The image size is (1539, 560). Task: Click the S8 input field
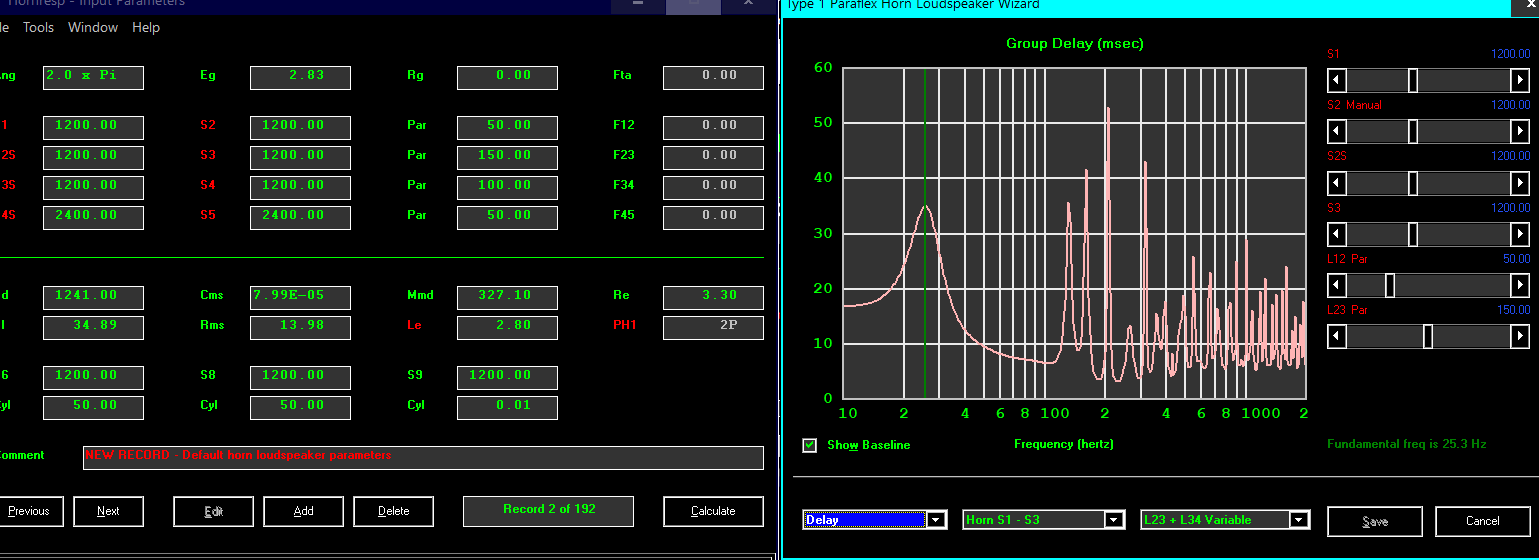coord(300,377)
